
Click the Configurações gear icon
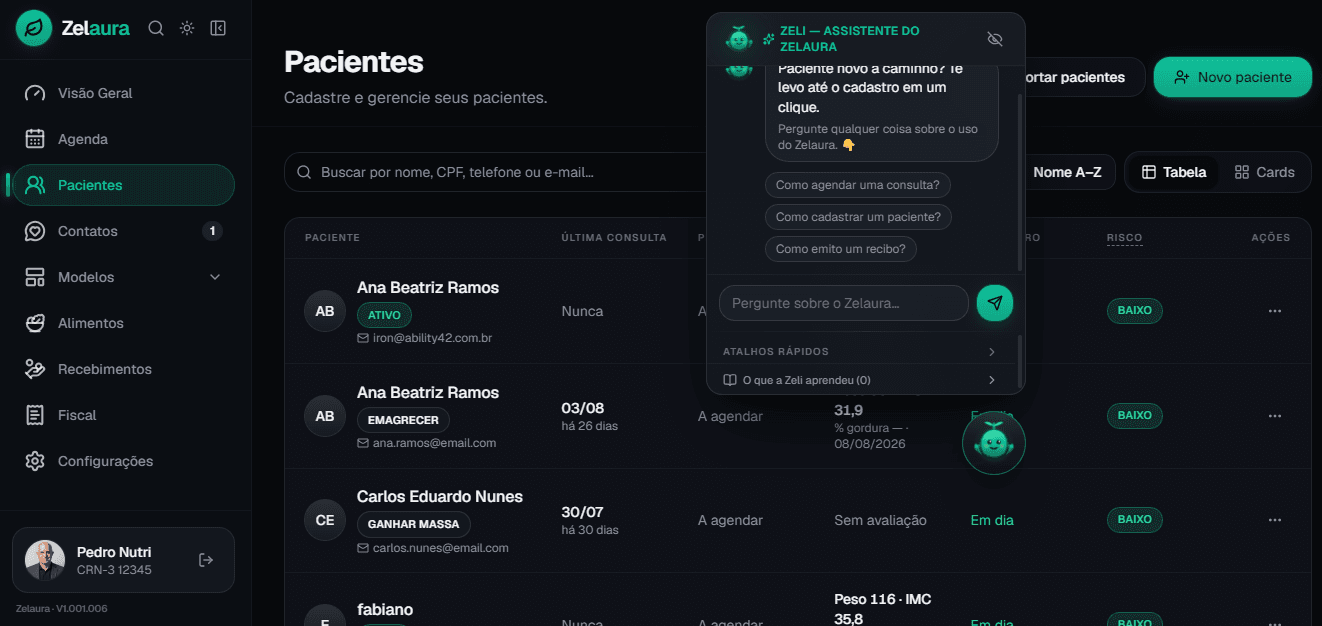(x=35, y=461)
